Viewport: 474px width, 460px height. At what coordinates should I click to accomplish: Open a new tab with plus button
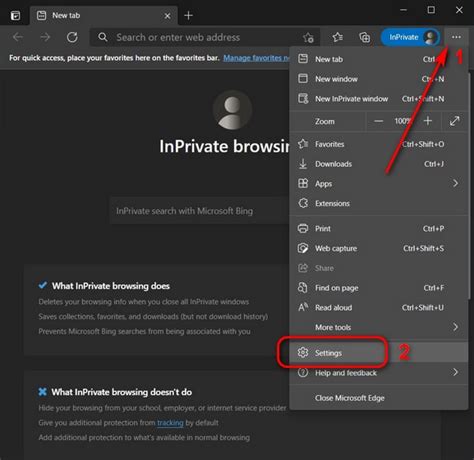188,15
